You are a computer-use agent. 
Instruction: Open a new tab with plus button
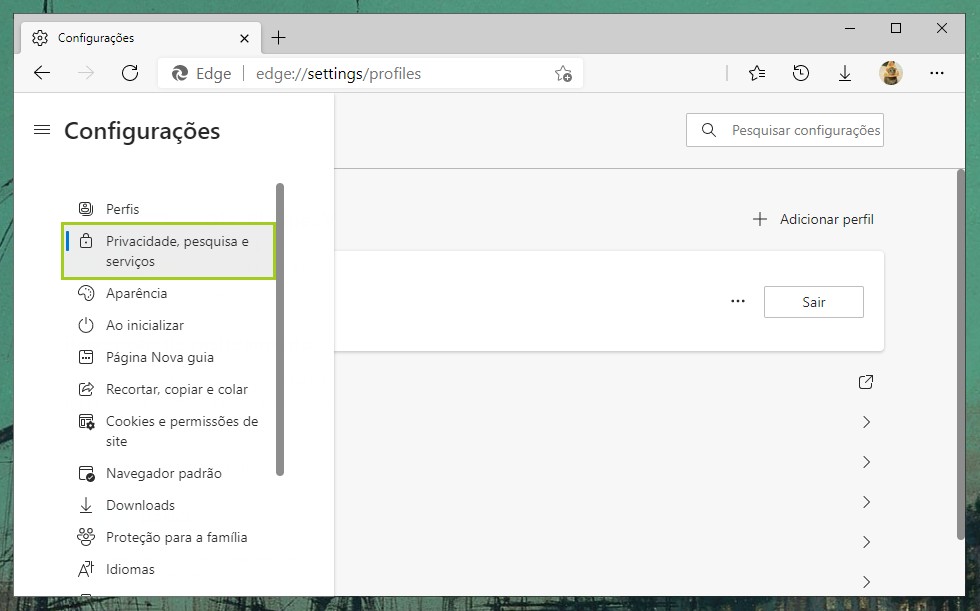[279, 38]
